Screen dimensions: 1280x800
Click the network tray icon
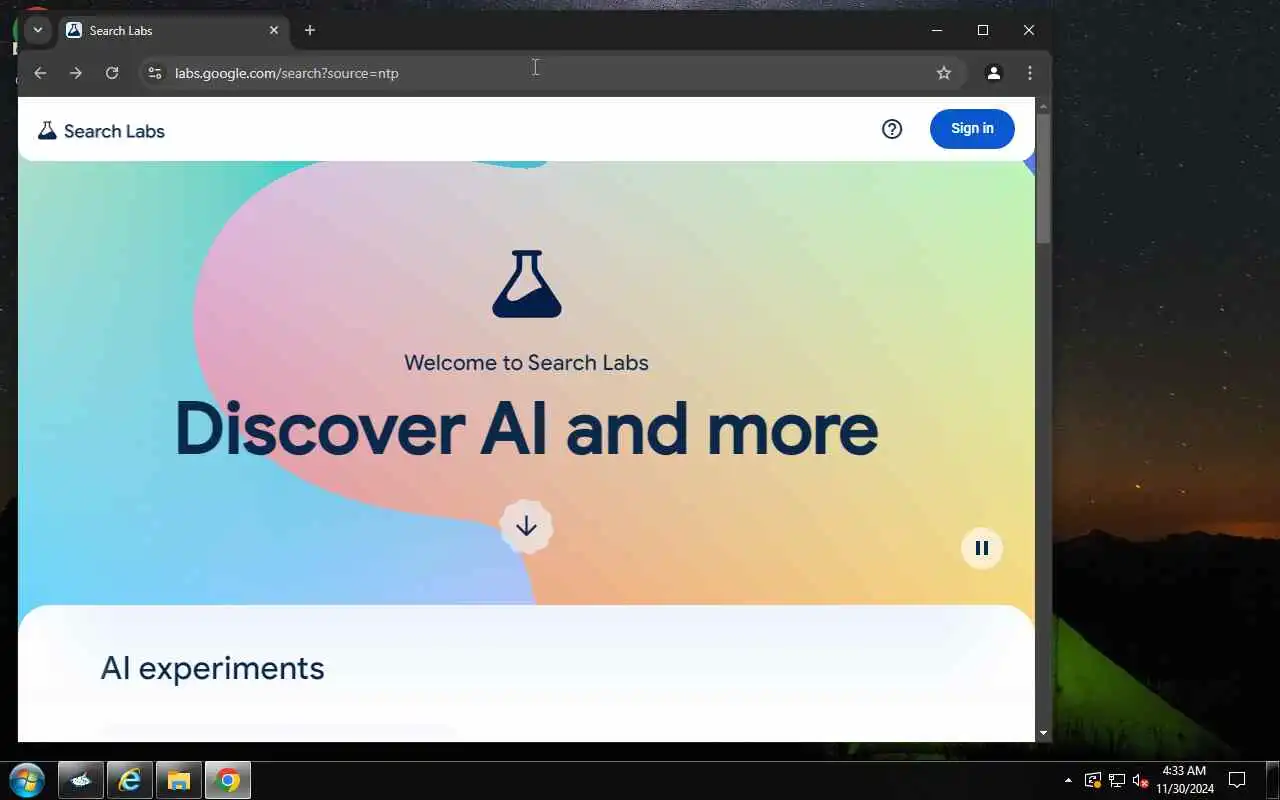click(x=1117, y=780)
